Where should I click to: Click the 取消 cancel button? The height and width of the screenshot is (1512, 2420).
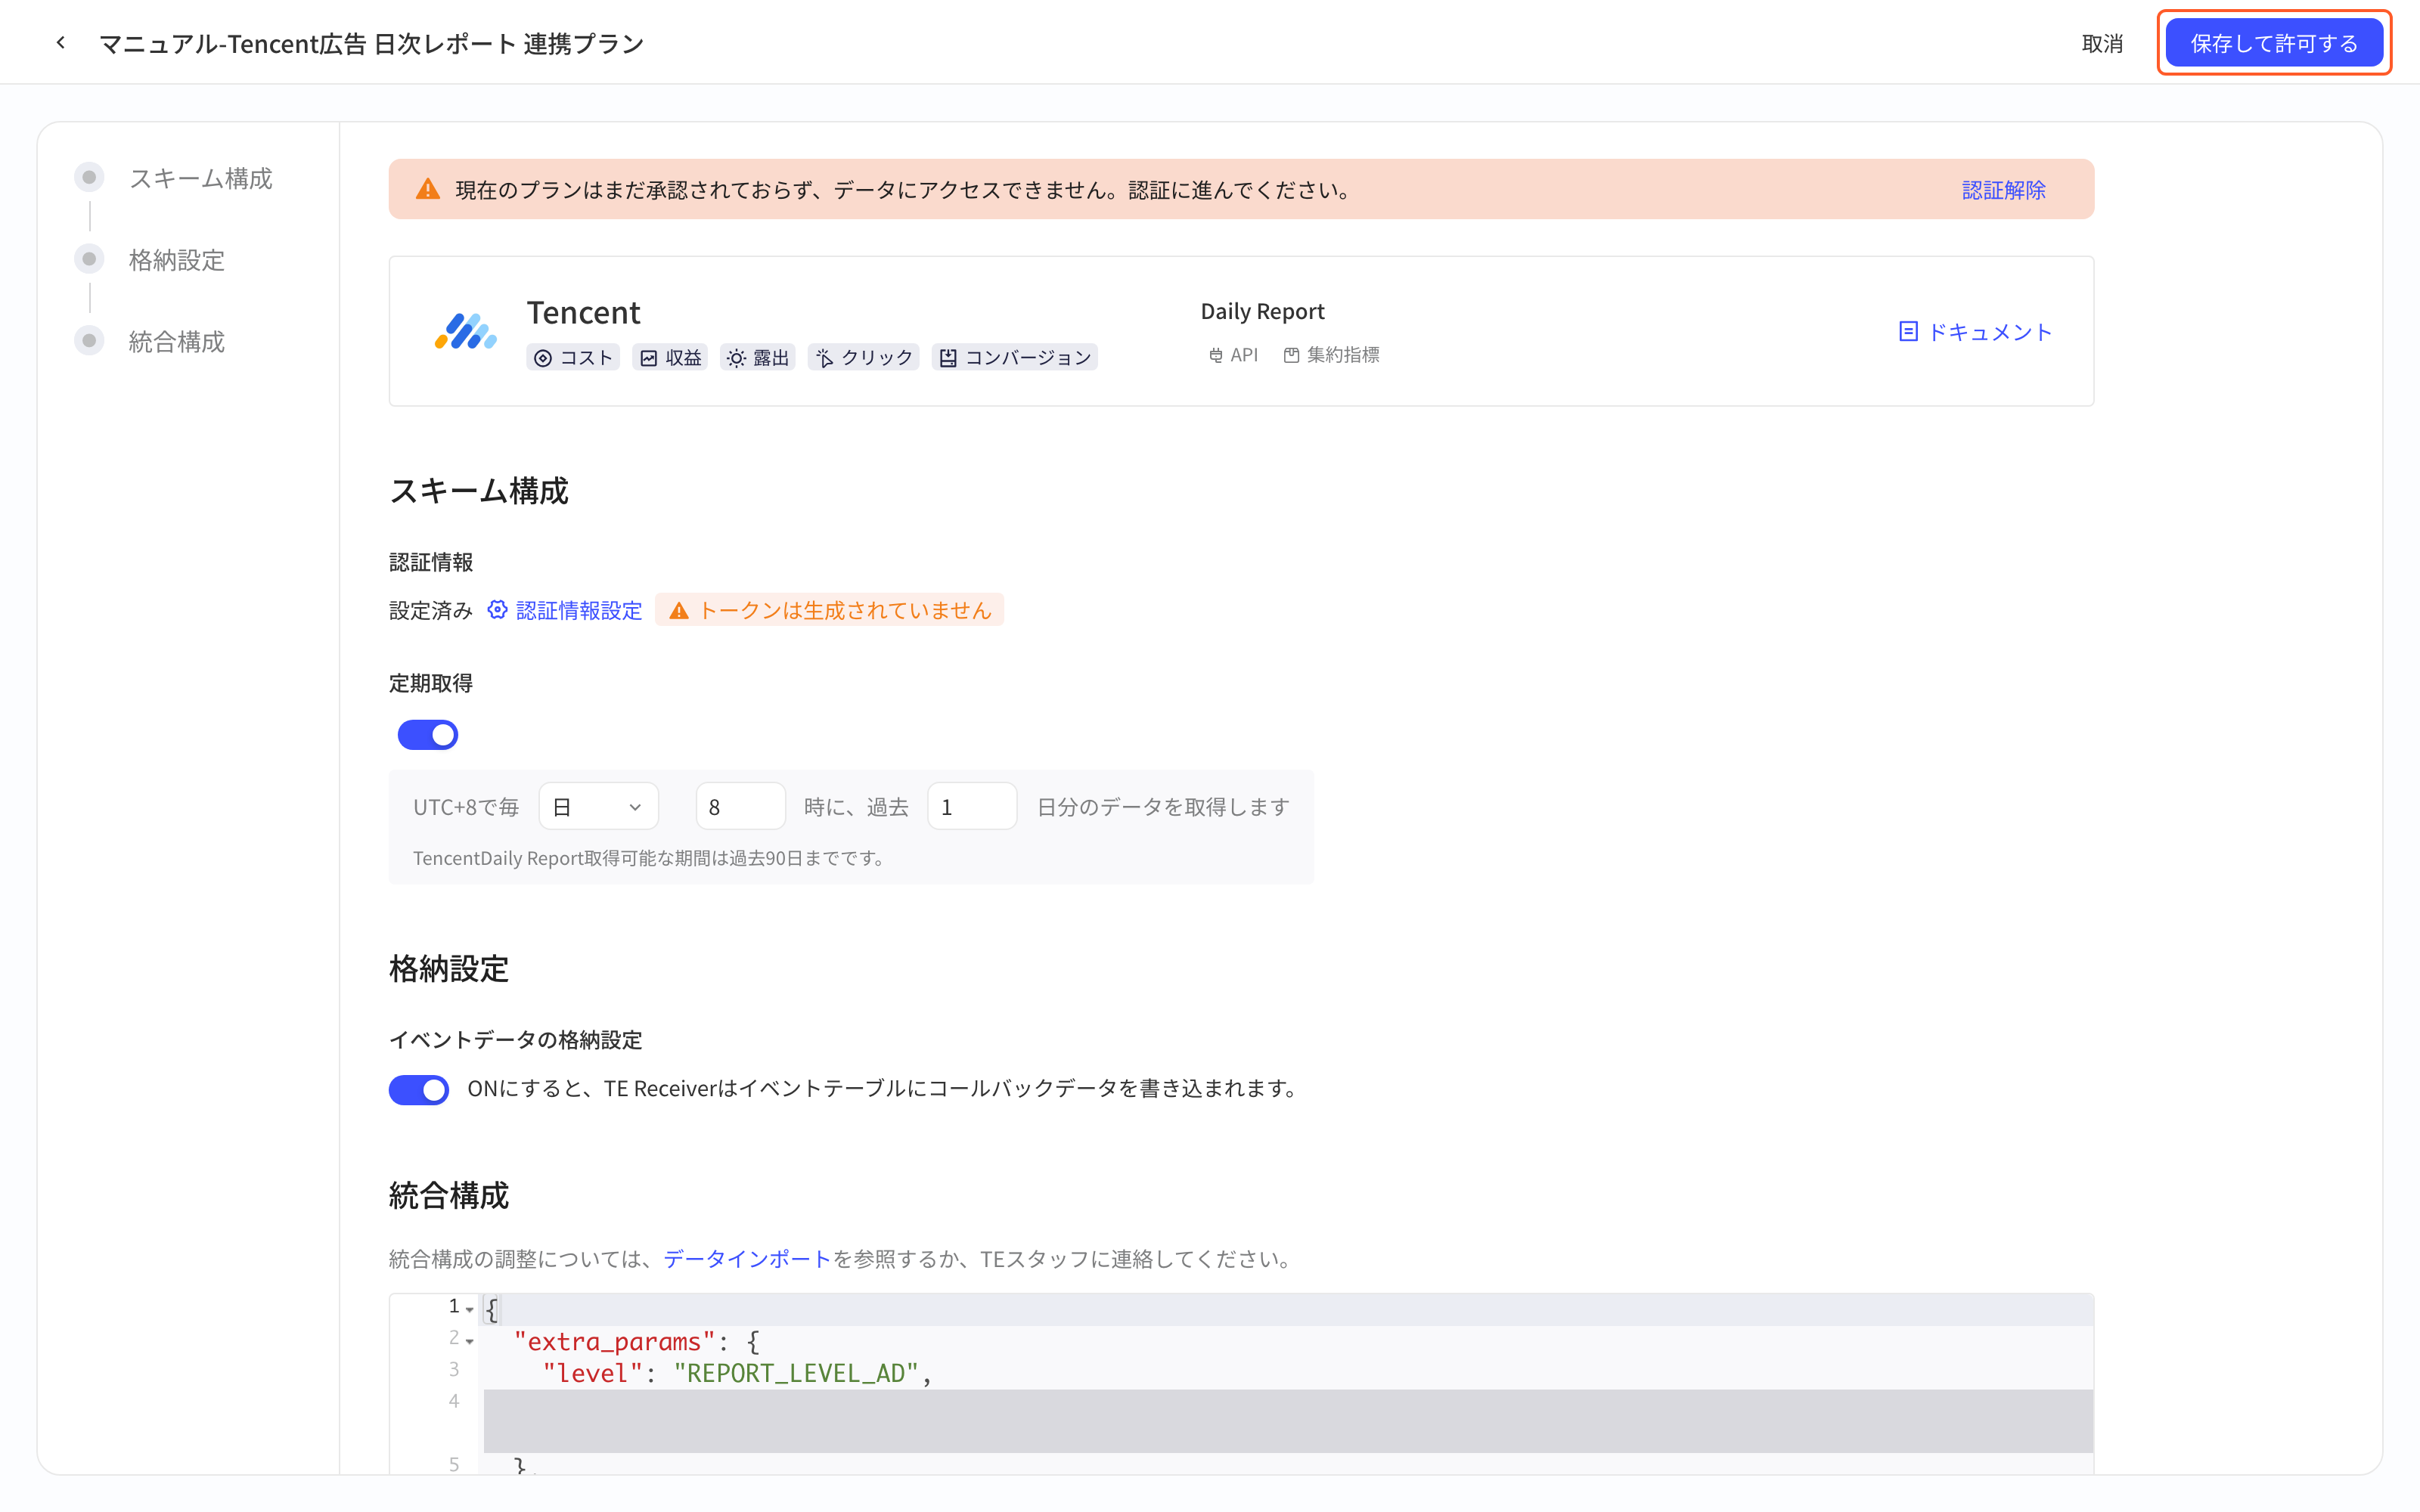click(2102, 43)
